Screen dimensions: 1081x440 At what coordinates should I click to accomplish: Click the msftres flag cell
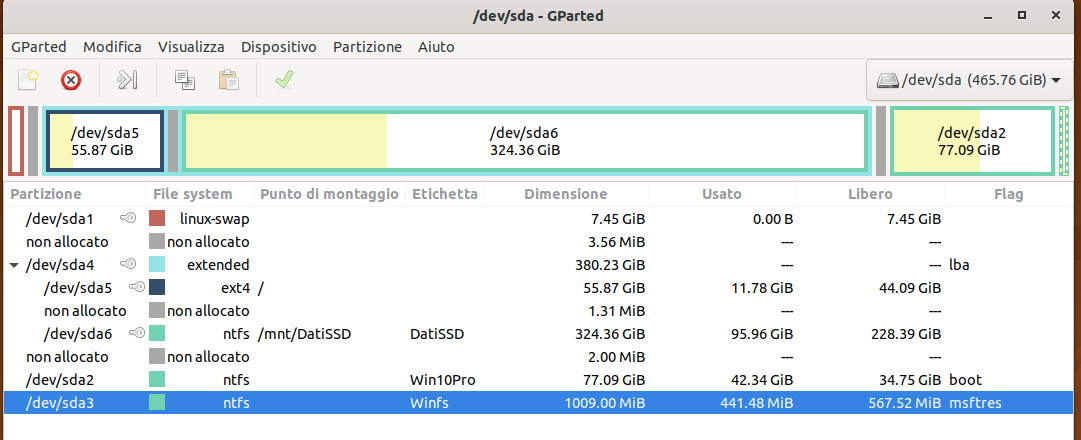(973, 403)
